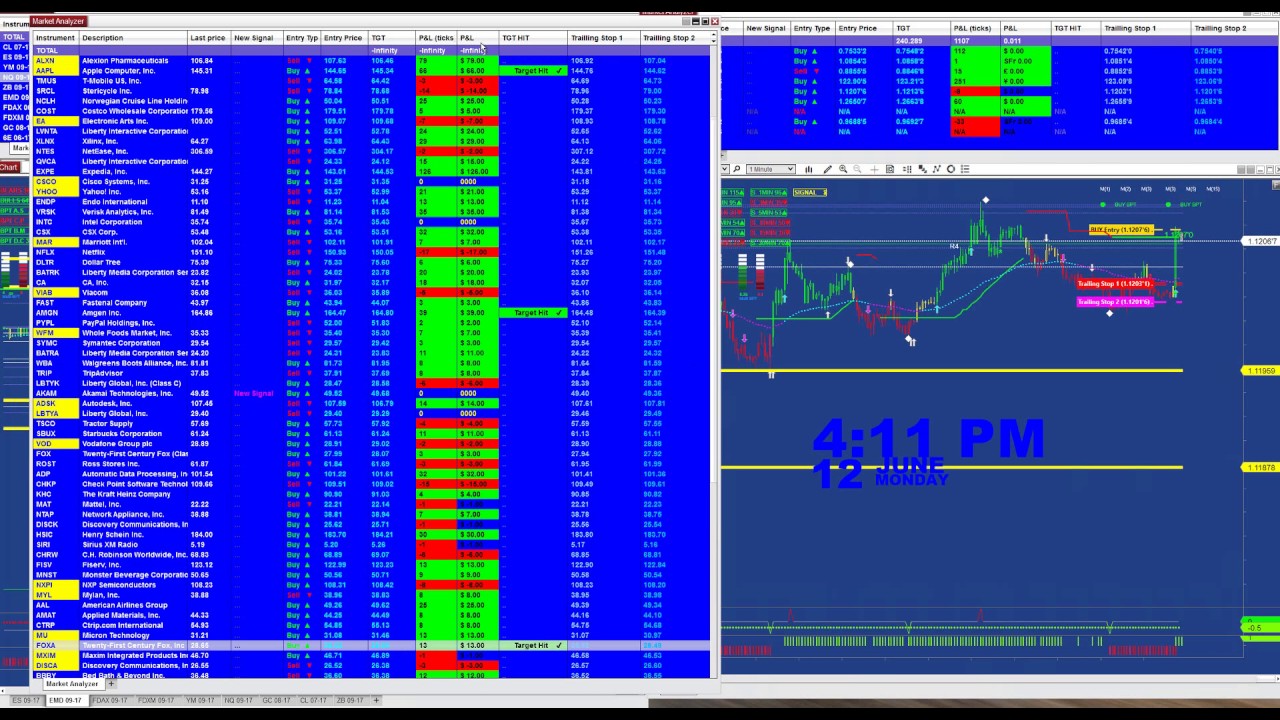Select the EA Electronic Arts instrument cell

click(x=55, y=121)
